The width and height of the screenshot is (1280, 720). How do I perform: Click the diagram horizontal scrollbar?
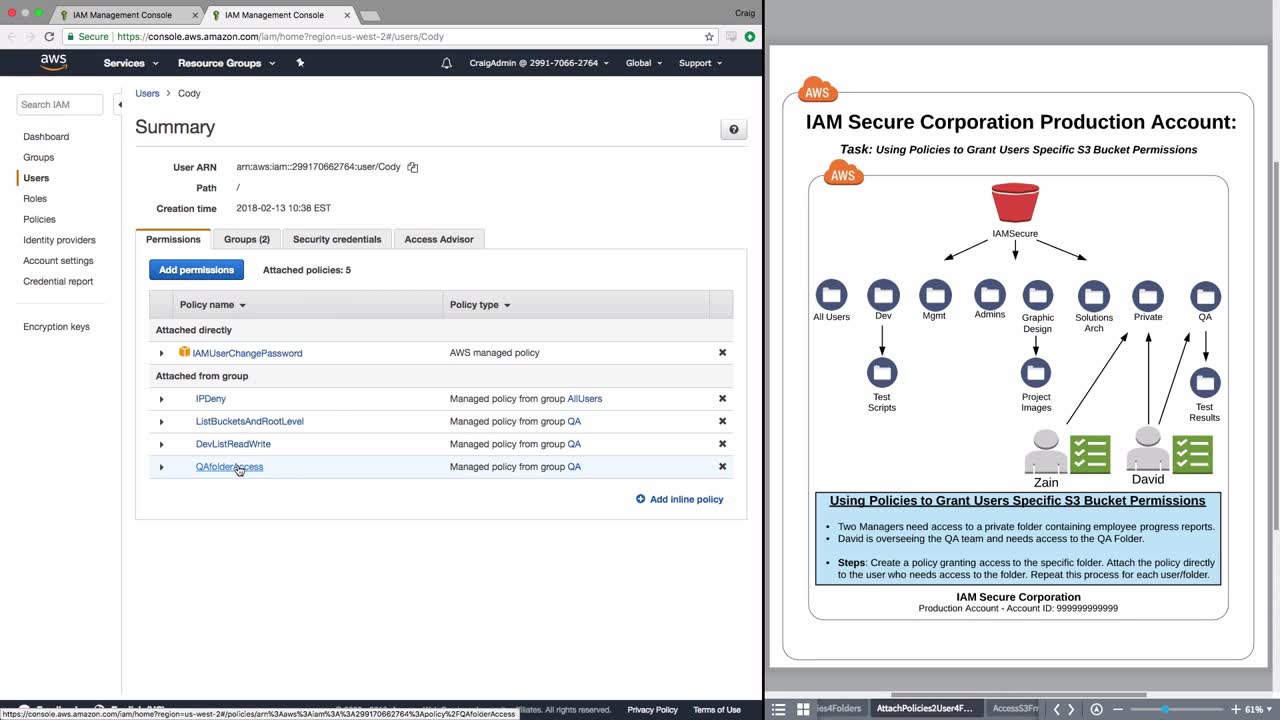pyautogui.click(x=1018, y=695)
